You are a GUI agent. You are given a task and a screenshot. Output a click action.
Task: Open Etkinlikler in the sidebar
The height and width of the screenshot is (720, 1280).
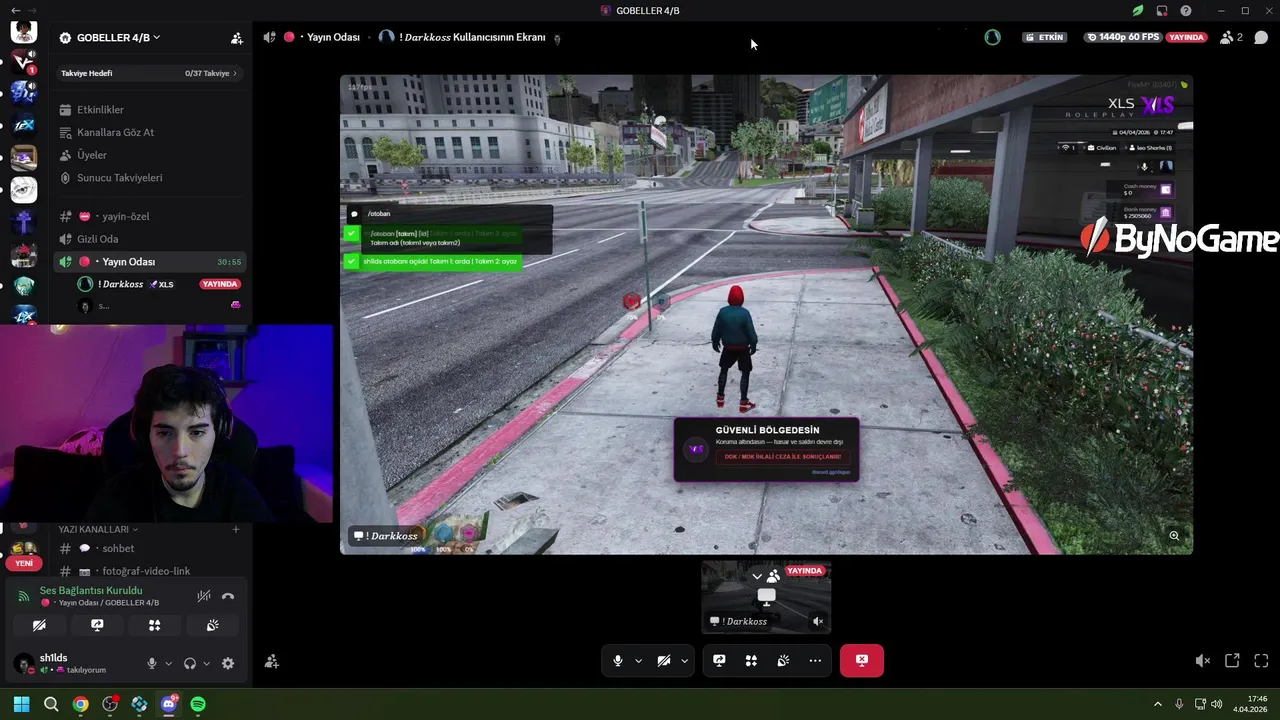coord(148,110)
